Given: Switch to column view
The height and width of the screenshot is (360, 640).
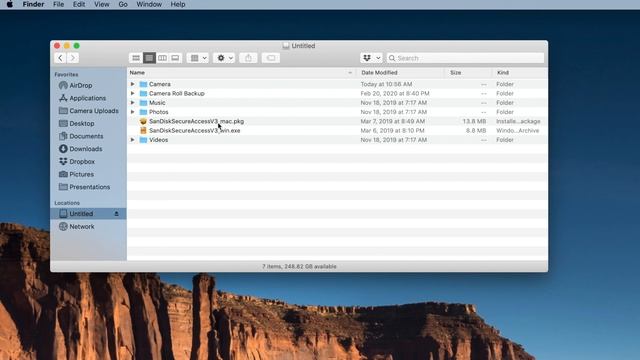Looking at the screenshot, I should [x=162, y=58].
